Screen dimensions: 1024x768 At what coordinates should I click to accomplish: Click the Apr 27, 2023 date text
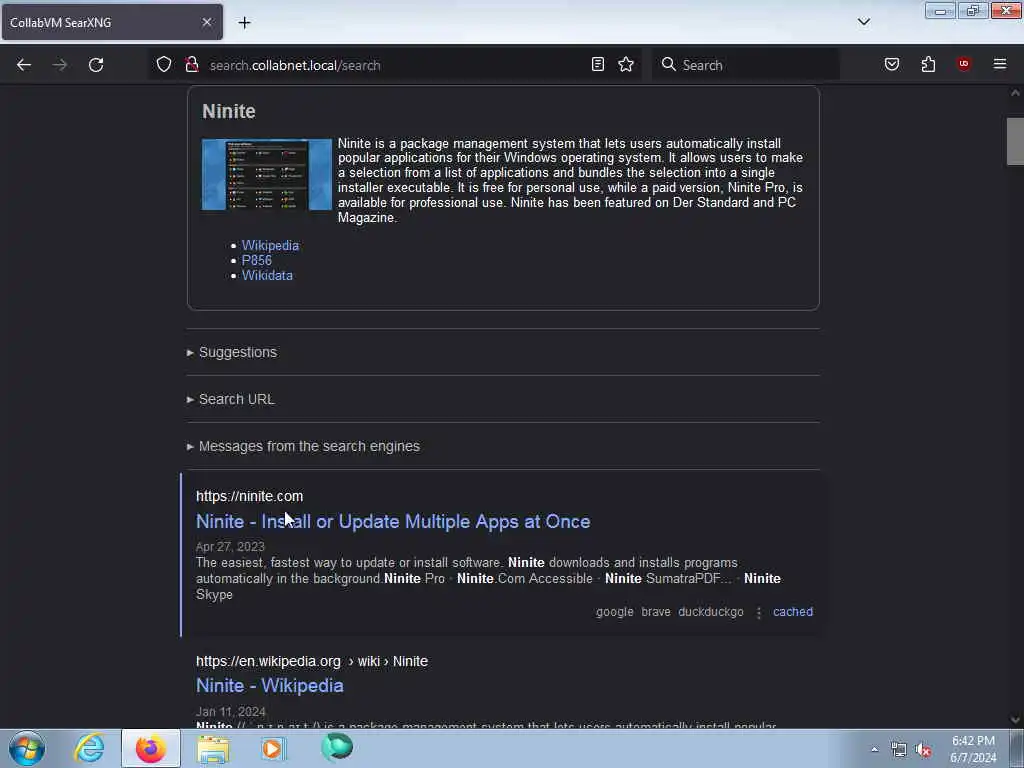coord(230,547)
